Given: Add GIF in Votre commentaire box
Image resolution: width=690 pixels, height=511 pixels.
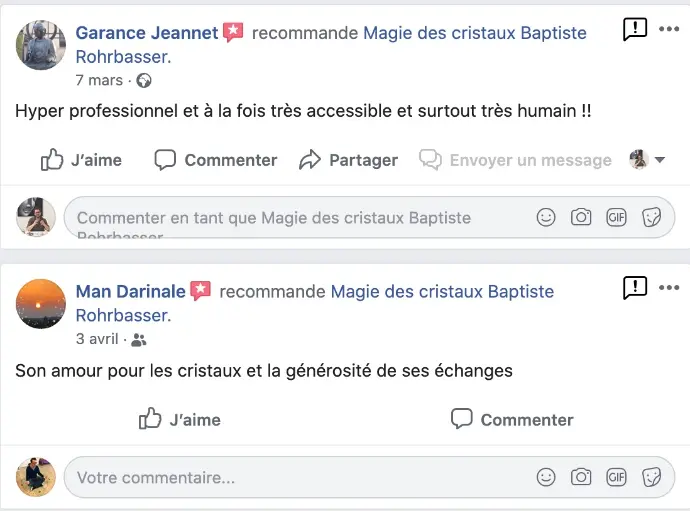Looking at the screenshot, I should (x=616, y=477).
